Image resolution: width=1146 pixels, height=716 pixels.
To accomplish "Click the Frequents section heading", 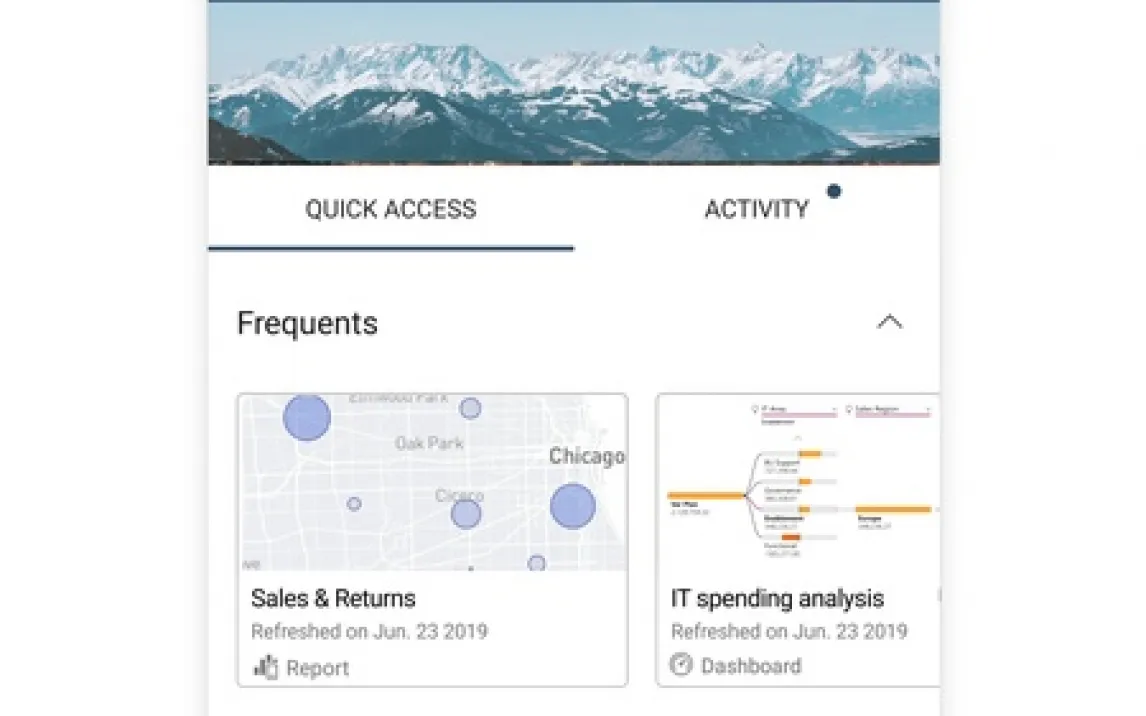I will [307, 323].
